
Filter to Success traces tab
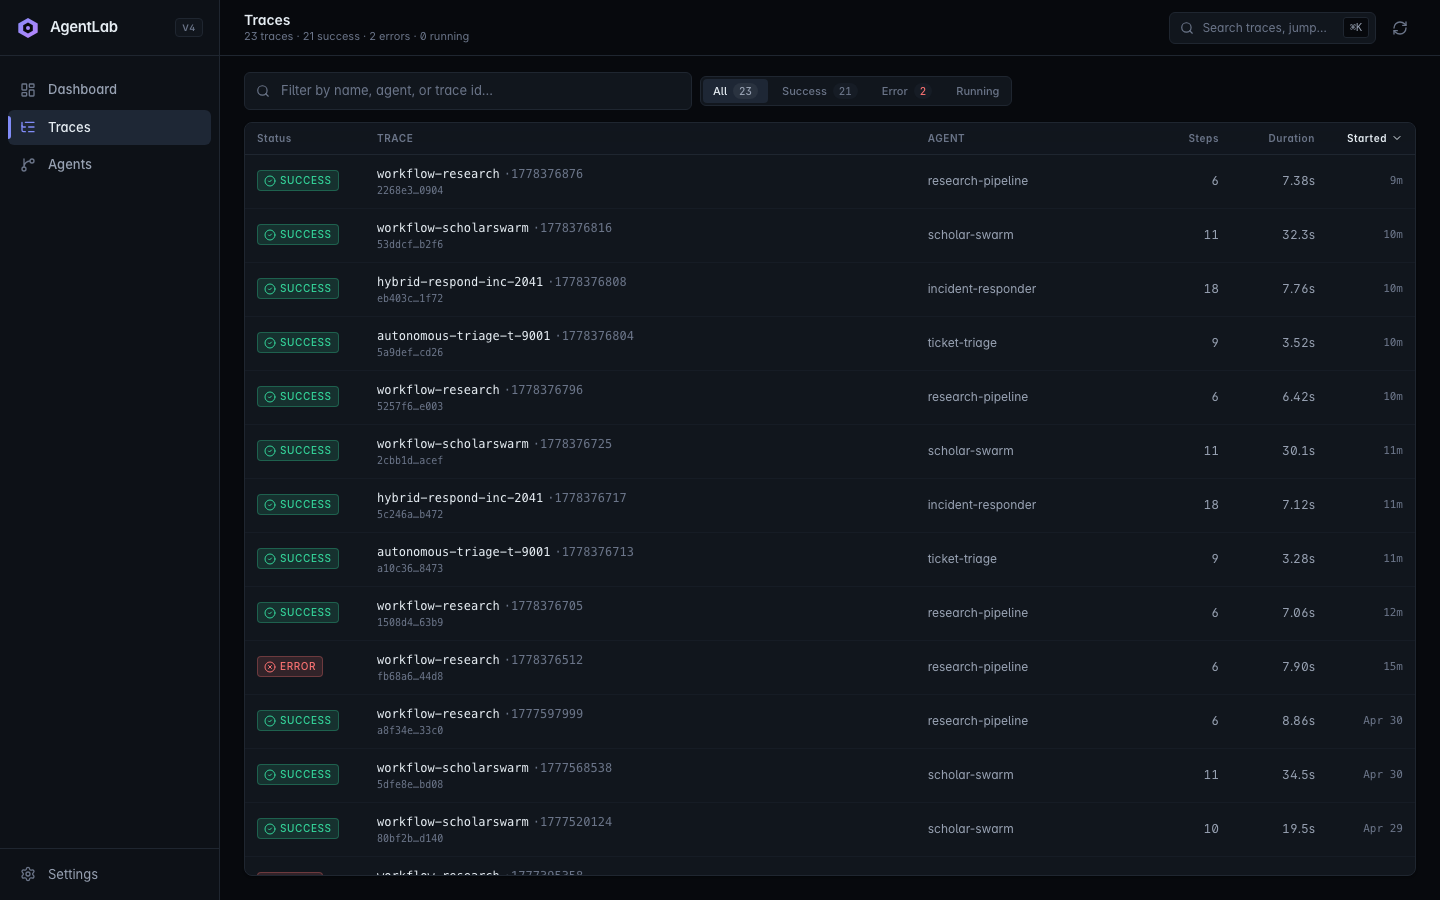[x=818, y=91]
